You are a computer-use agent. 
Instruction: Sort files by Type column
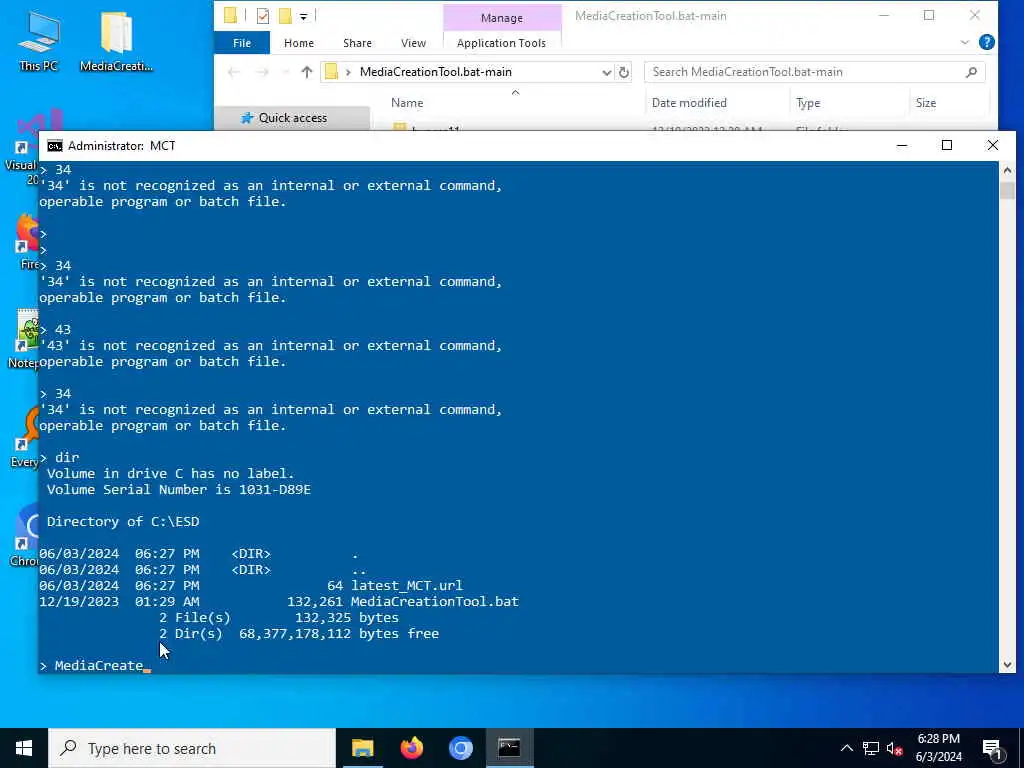808,103
